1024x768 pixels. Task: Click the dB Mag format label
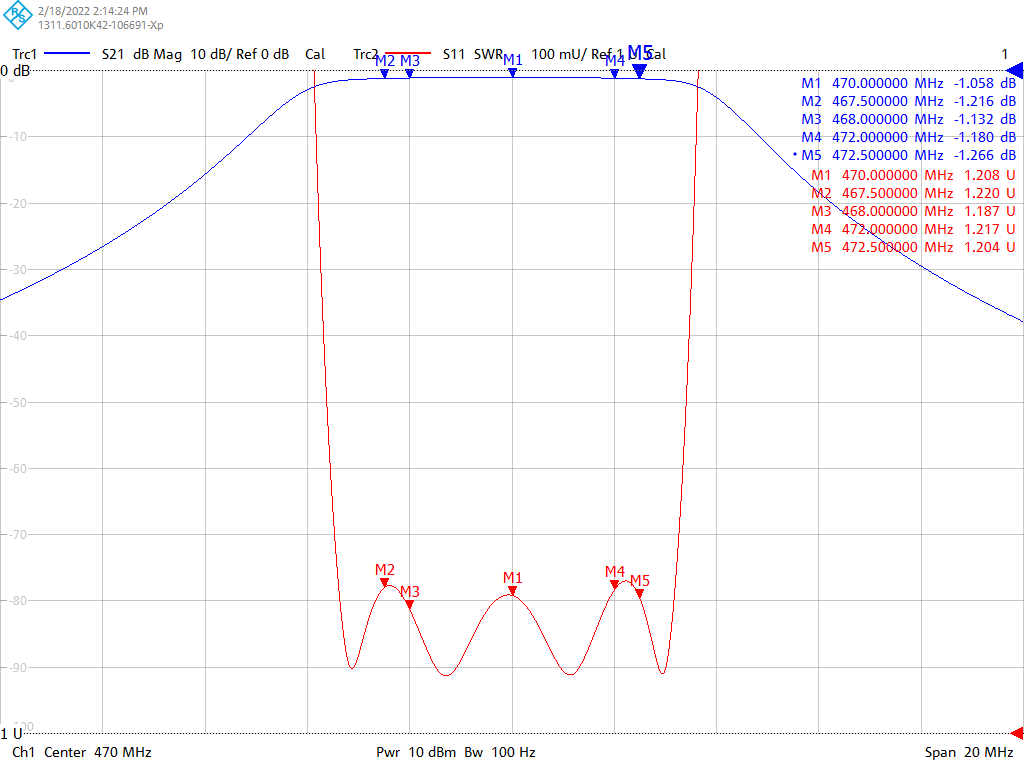157,54
